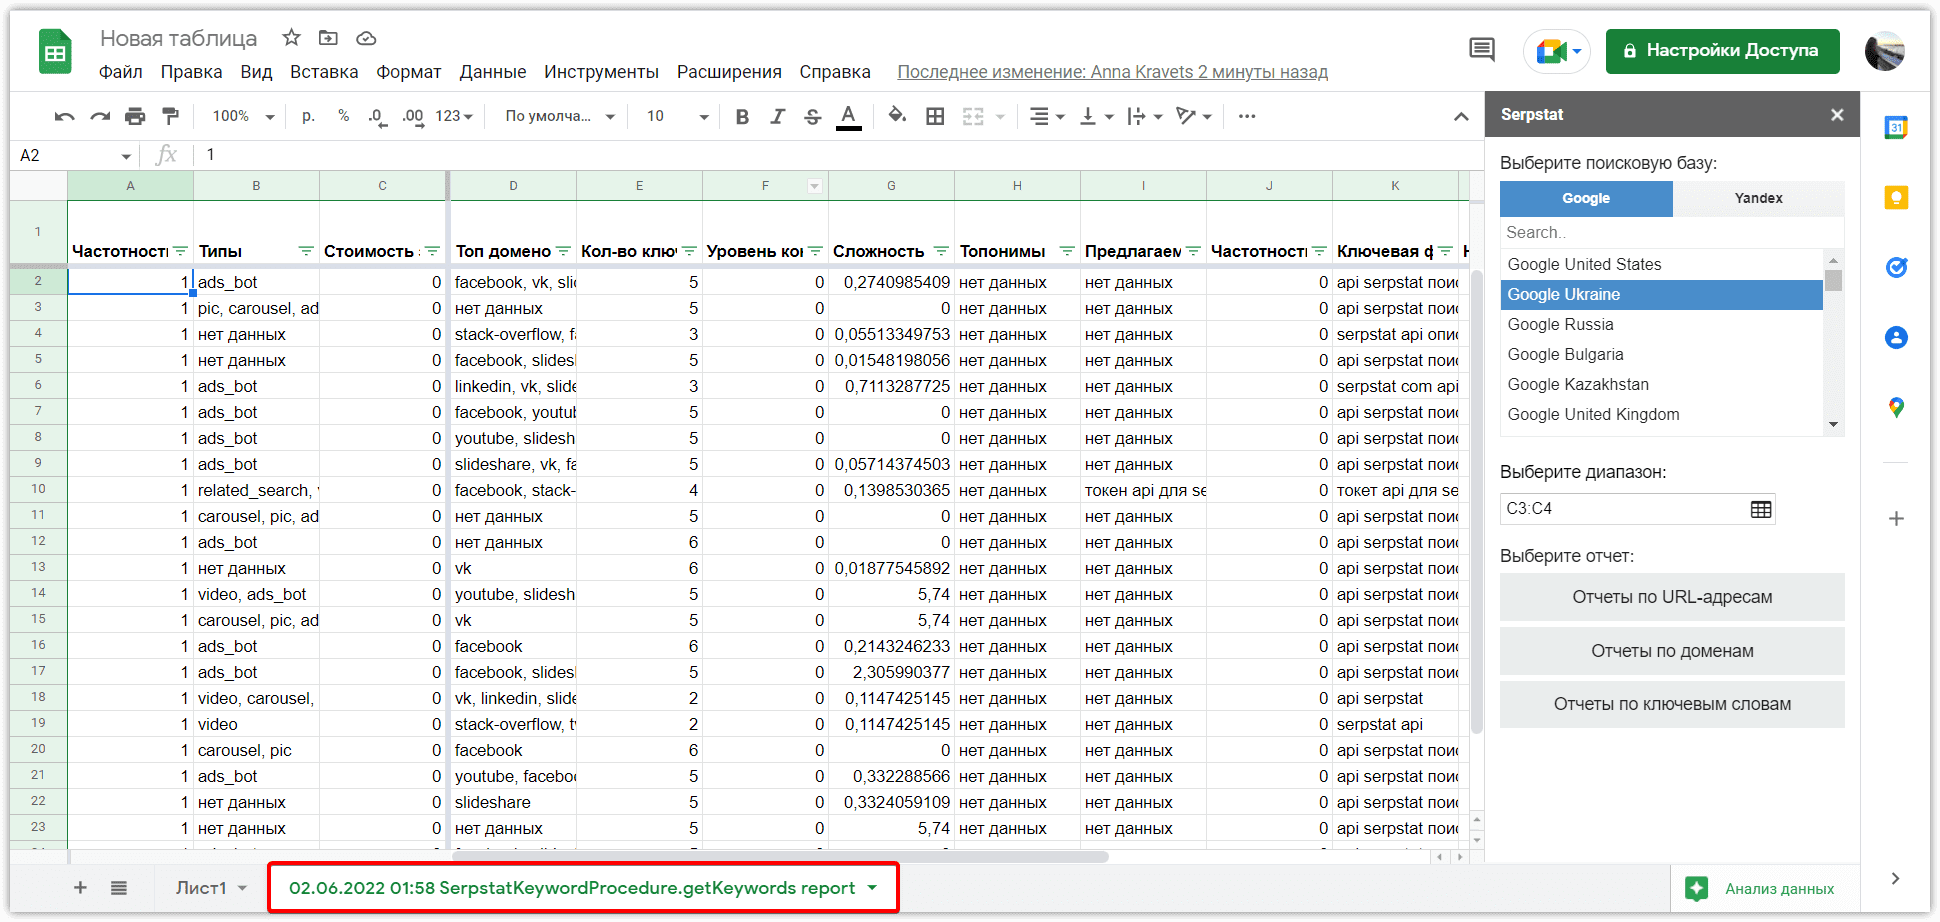Screen dimensions: 1940x922
Task: Open Google Calendar side panel
Action: [x=1896, y=127]
